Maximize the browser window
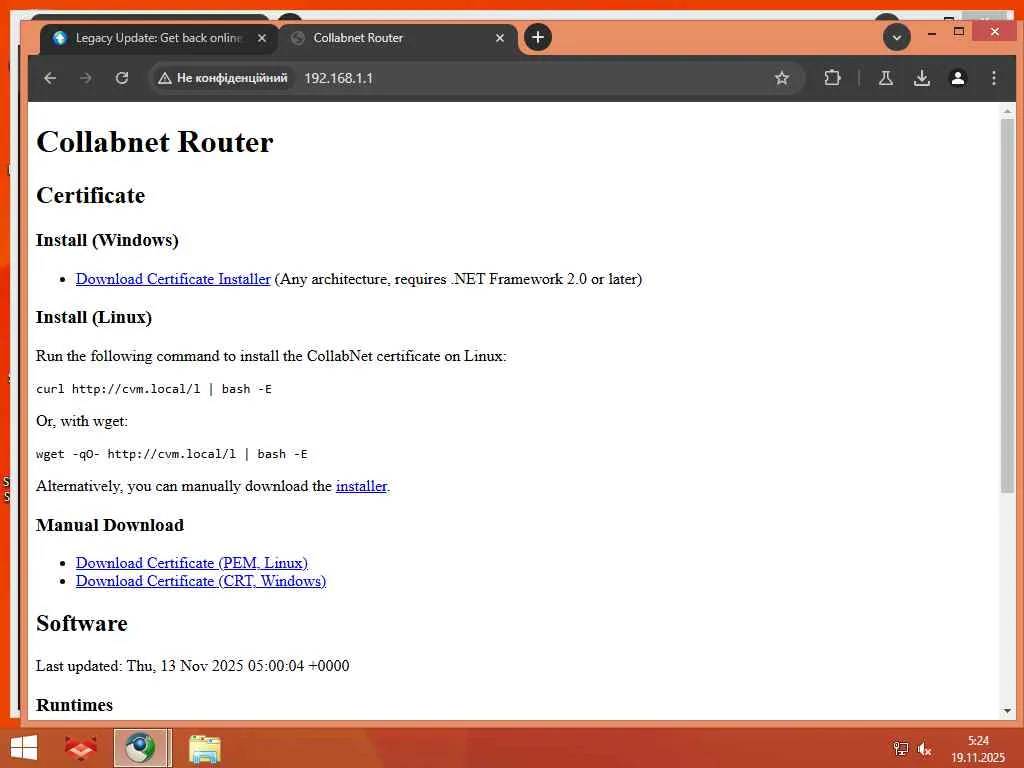Viewport: 1024px width, 768px height. pos(959,31)
